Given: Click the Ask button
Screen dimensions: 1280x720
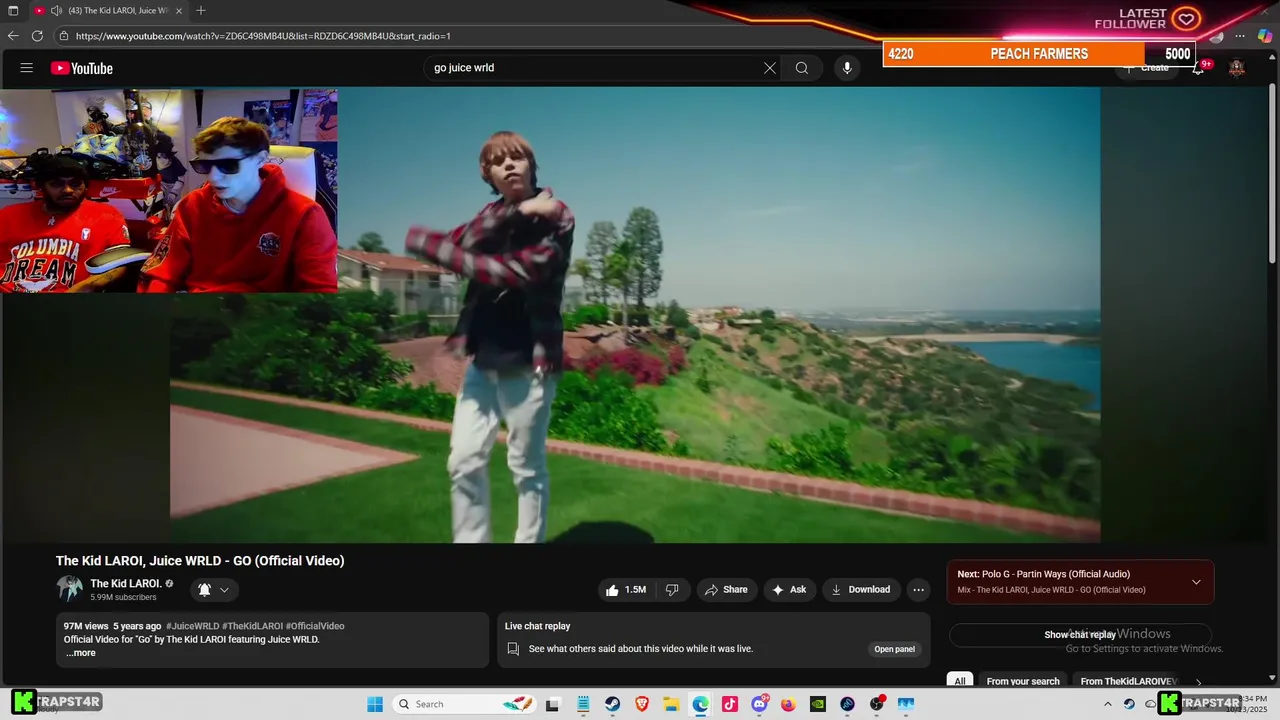Looking at the screenshot, I should [789, 590].
